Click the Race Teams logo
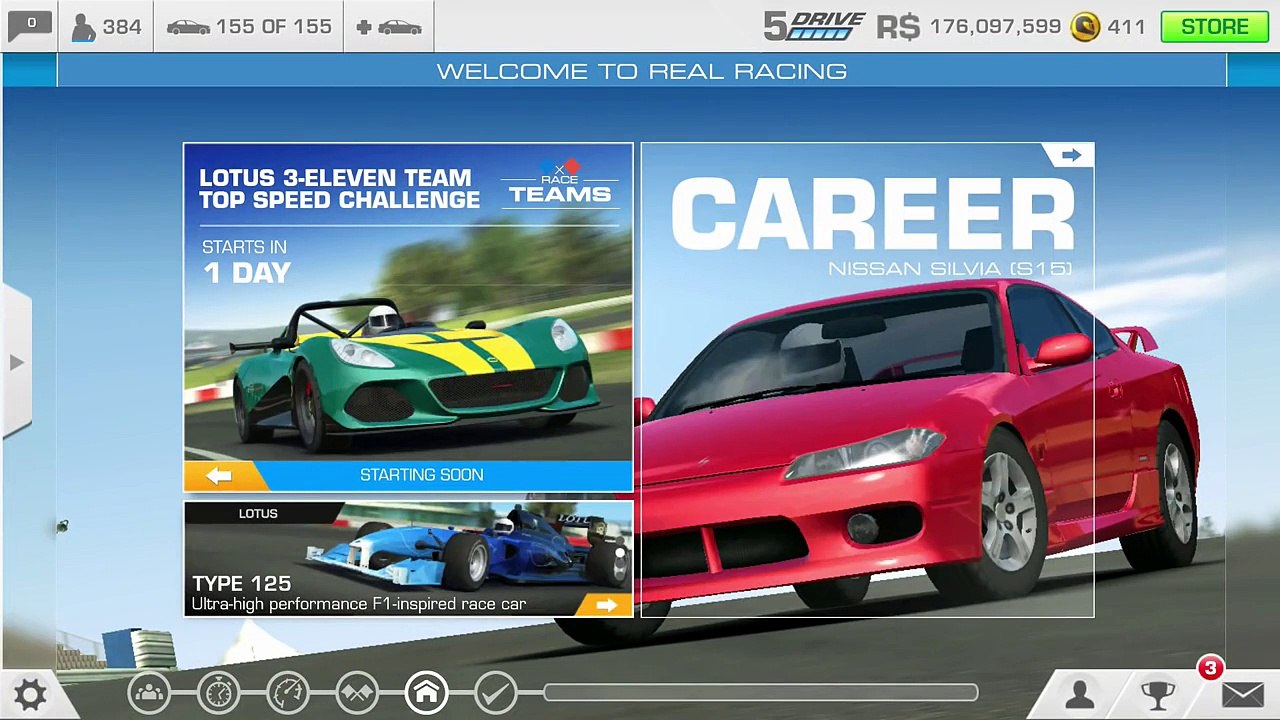 pyautogui.click(x=560, y=182)
